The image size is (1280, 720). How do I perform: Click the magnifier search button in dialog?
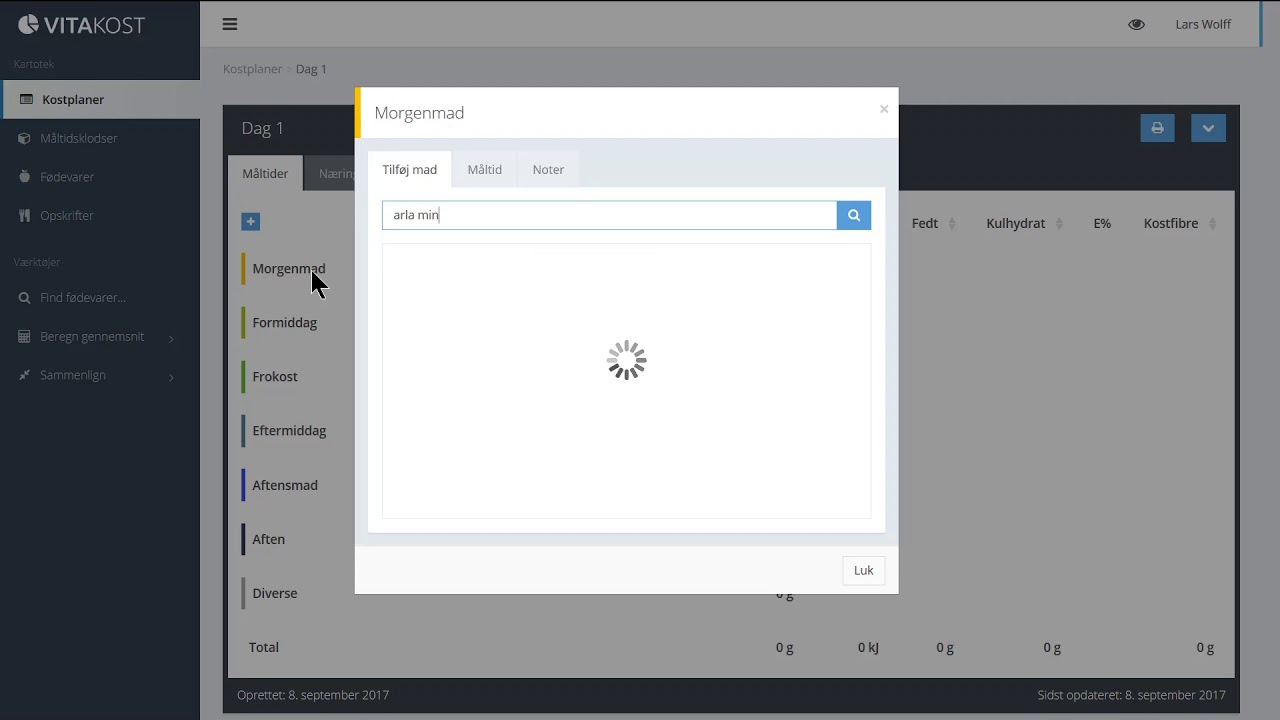coord(853,215)
